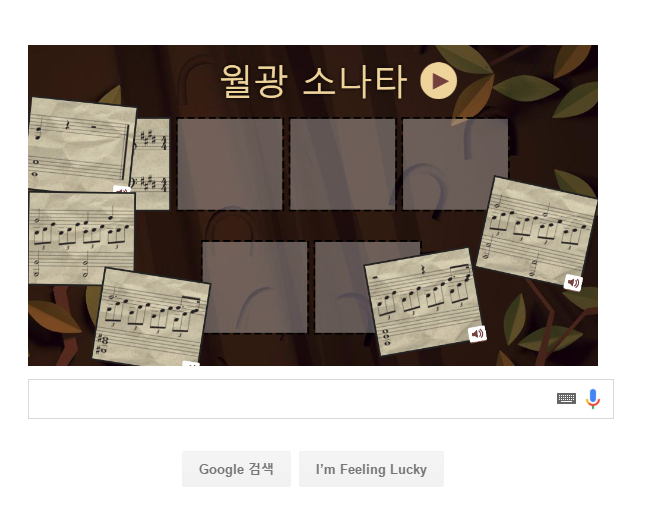
Task: Click speaker icon on the rightmost tilted sheet
Action: tap(573, 283)
